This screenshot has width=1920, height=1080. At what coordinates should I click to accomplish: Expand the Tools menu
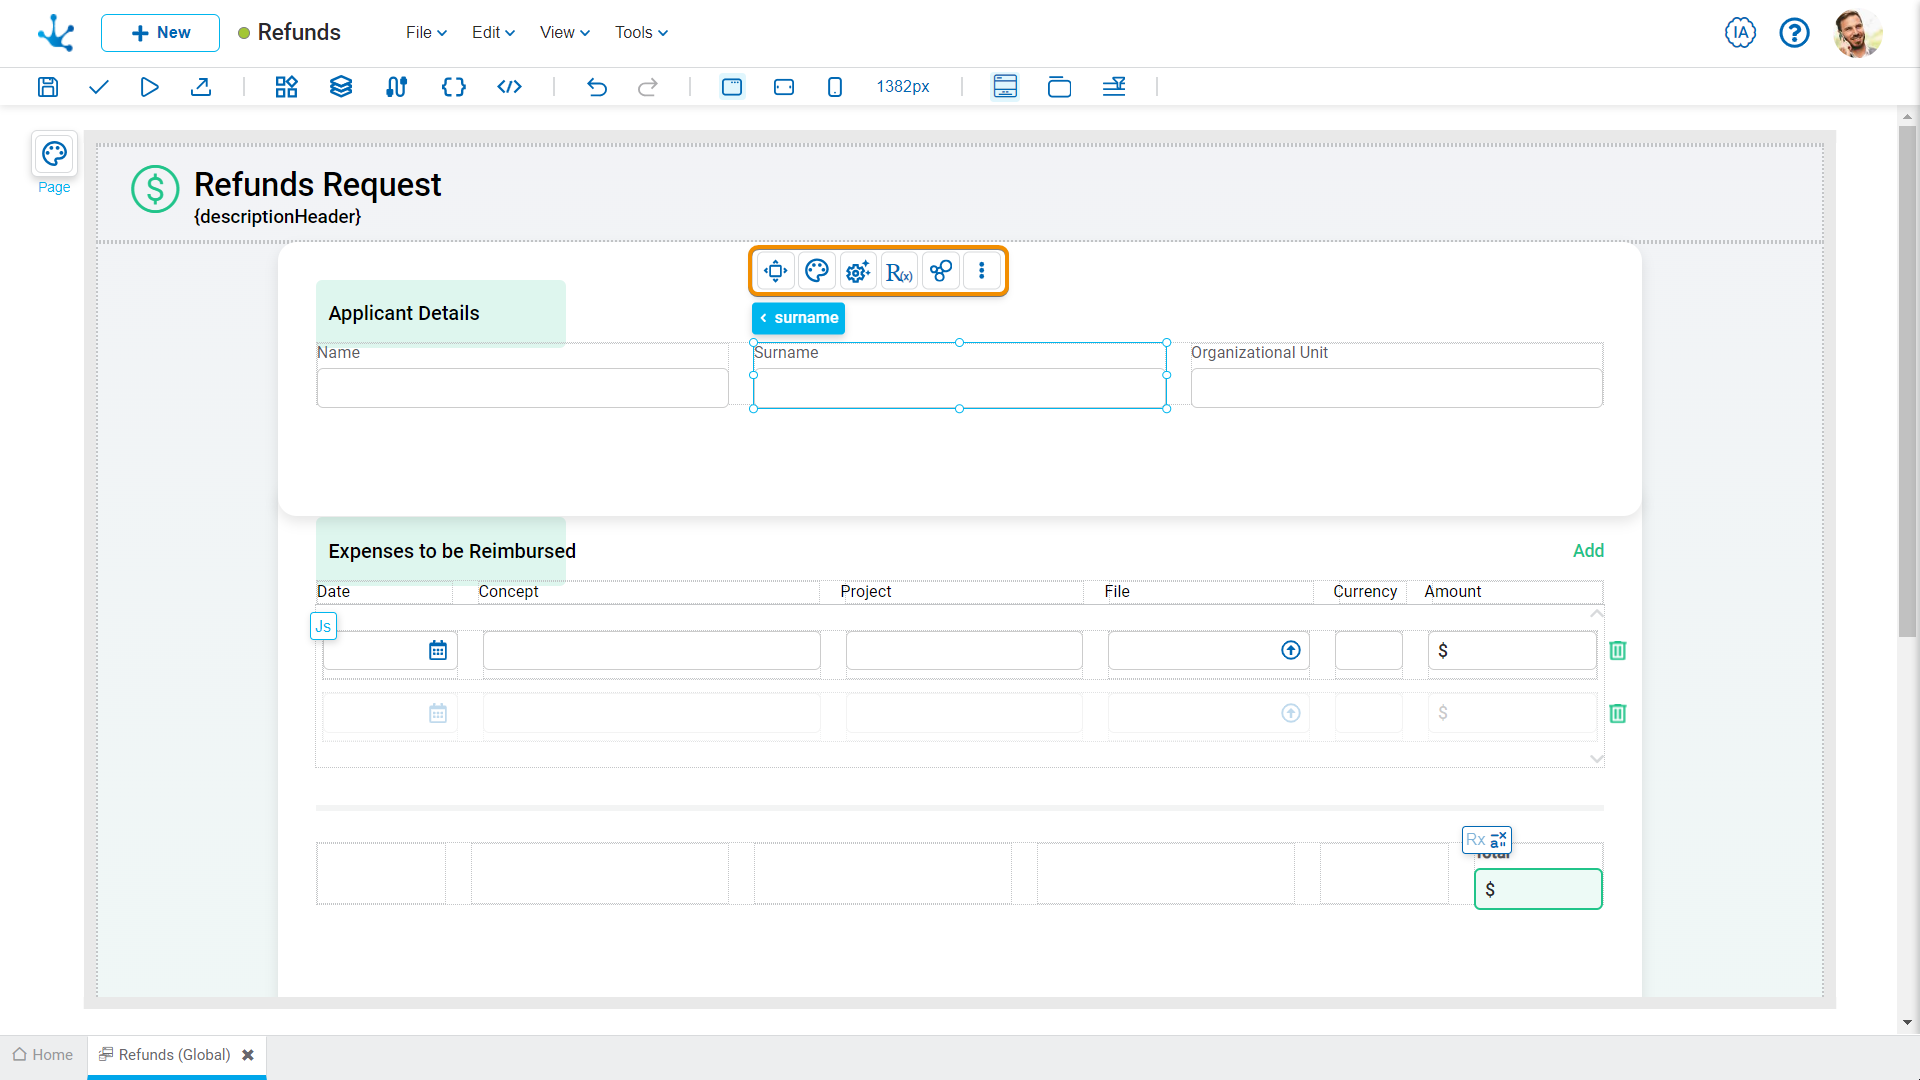tap(641, 32)
